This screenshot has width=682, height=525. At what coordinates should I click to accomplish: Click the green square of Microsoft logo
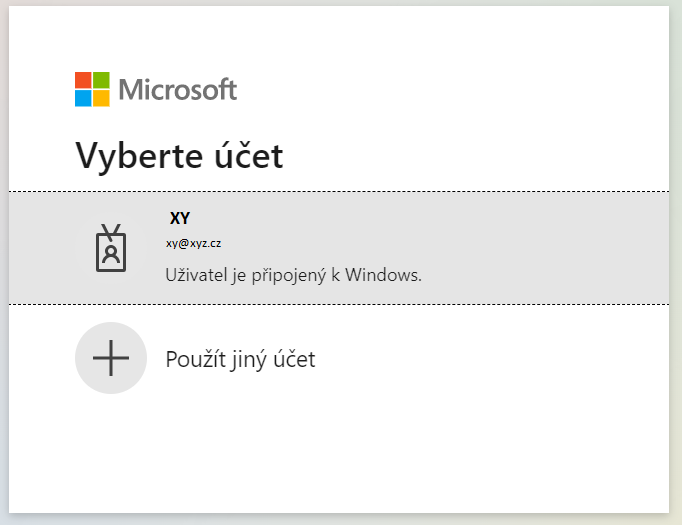101,80
